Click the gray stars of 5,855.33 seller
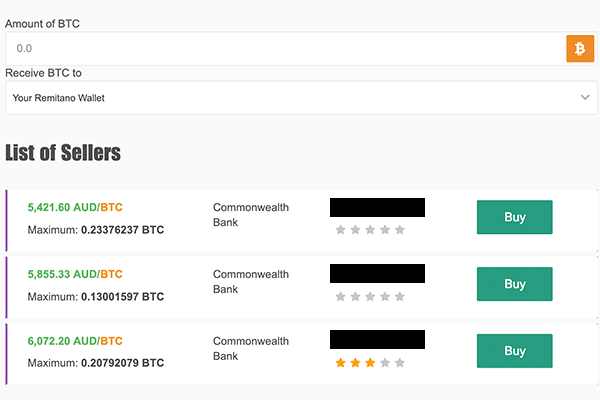This screenshot has width=600, height=400. pos(370,297)
